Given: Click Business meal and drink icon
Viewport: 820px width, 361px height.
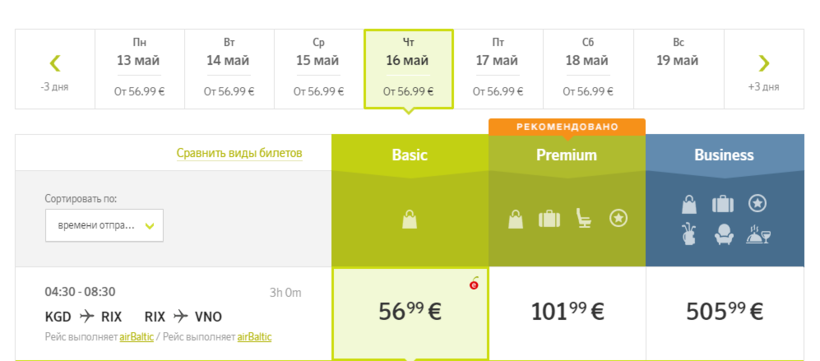Looking at the screenshot, I should (758, 234).
